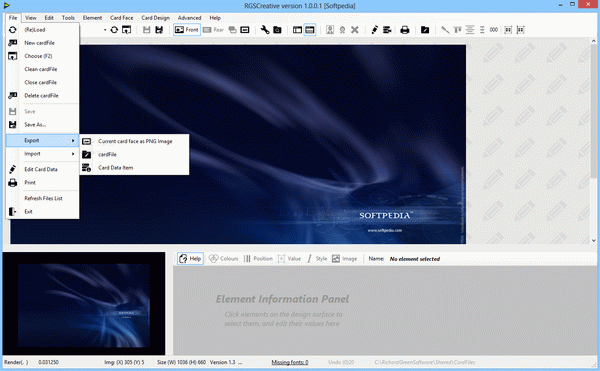The height and width of the screenshot is (371, 600).
Task: Click the card preview thumbnail
Action: point(84,304)
